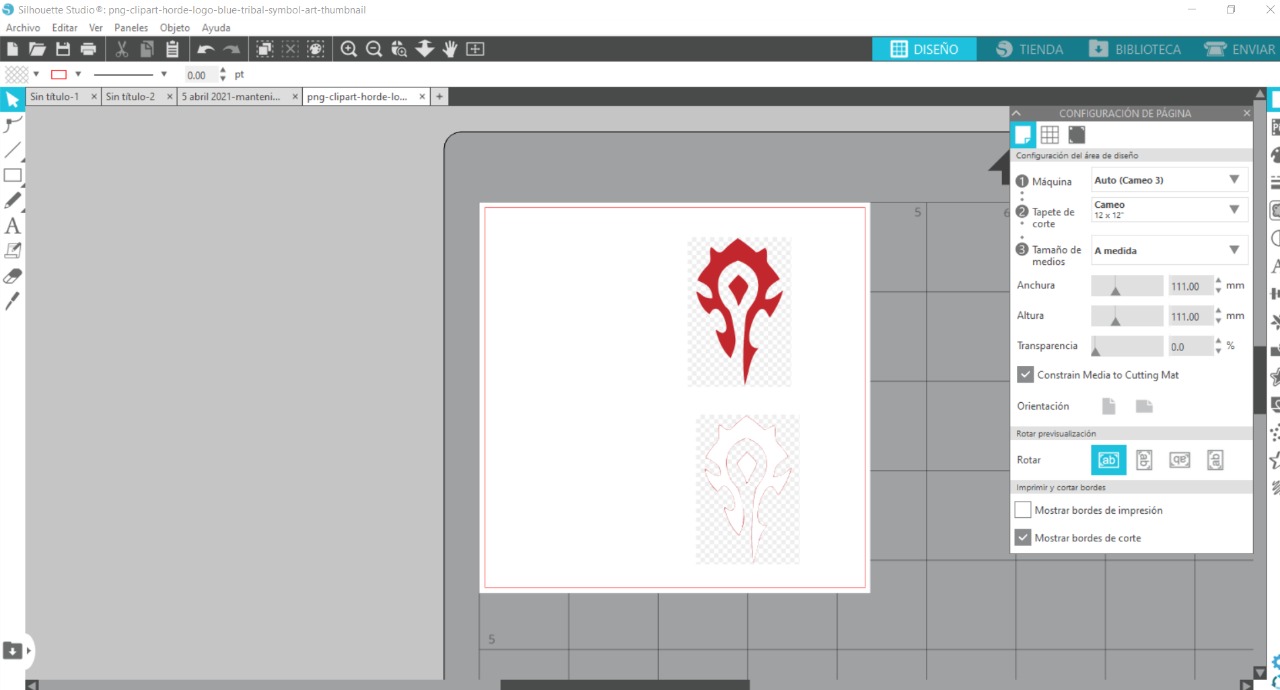Activate the zoom selection tool
Viewport: 1280px width, 690px height.
tap(399, 49)
